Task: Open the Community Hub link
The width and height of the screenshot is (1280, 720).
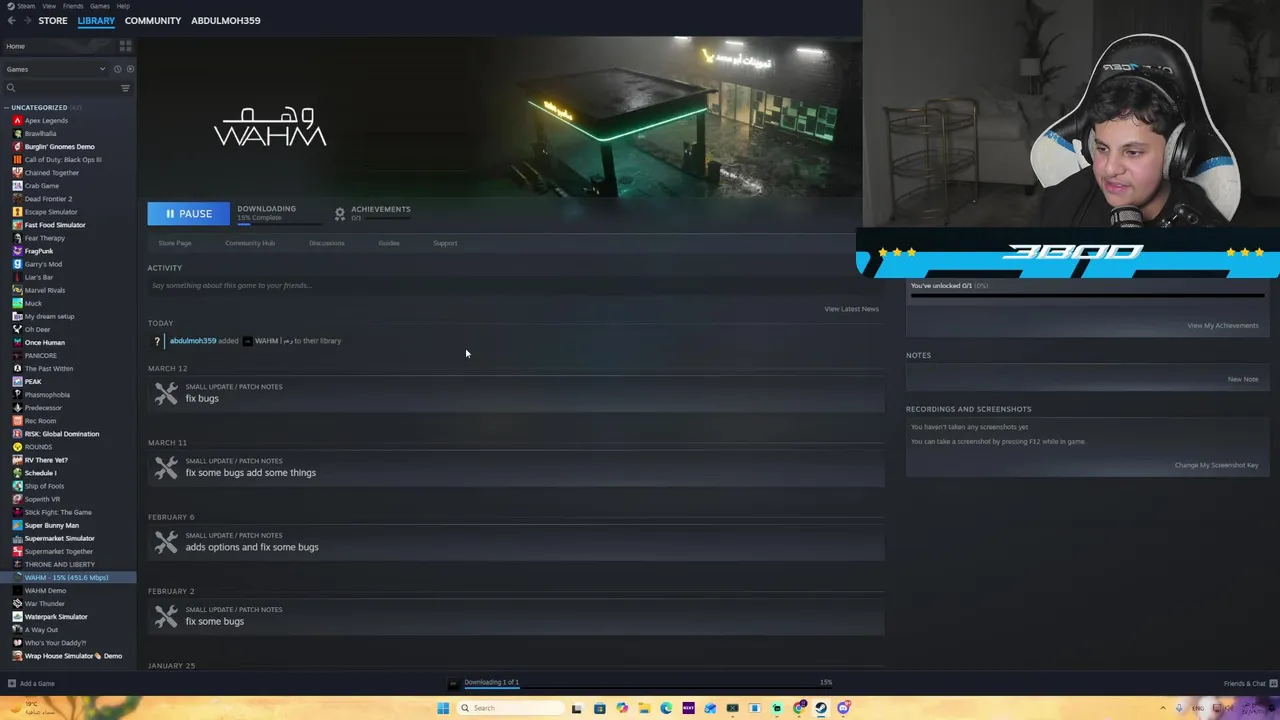Action: (x=250, y=243)
